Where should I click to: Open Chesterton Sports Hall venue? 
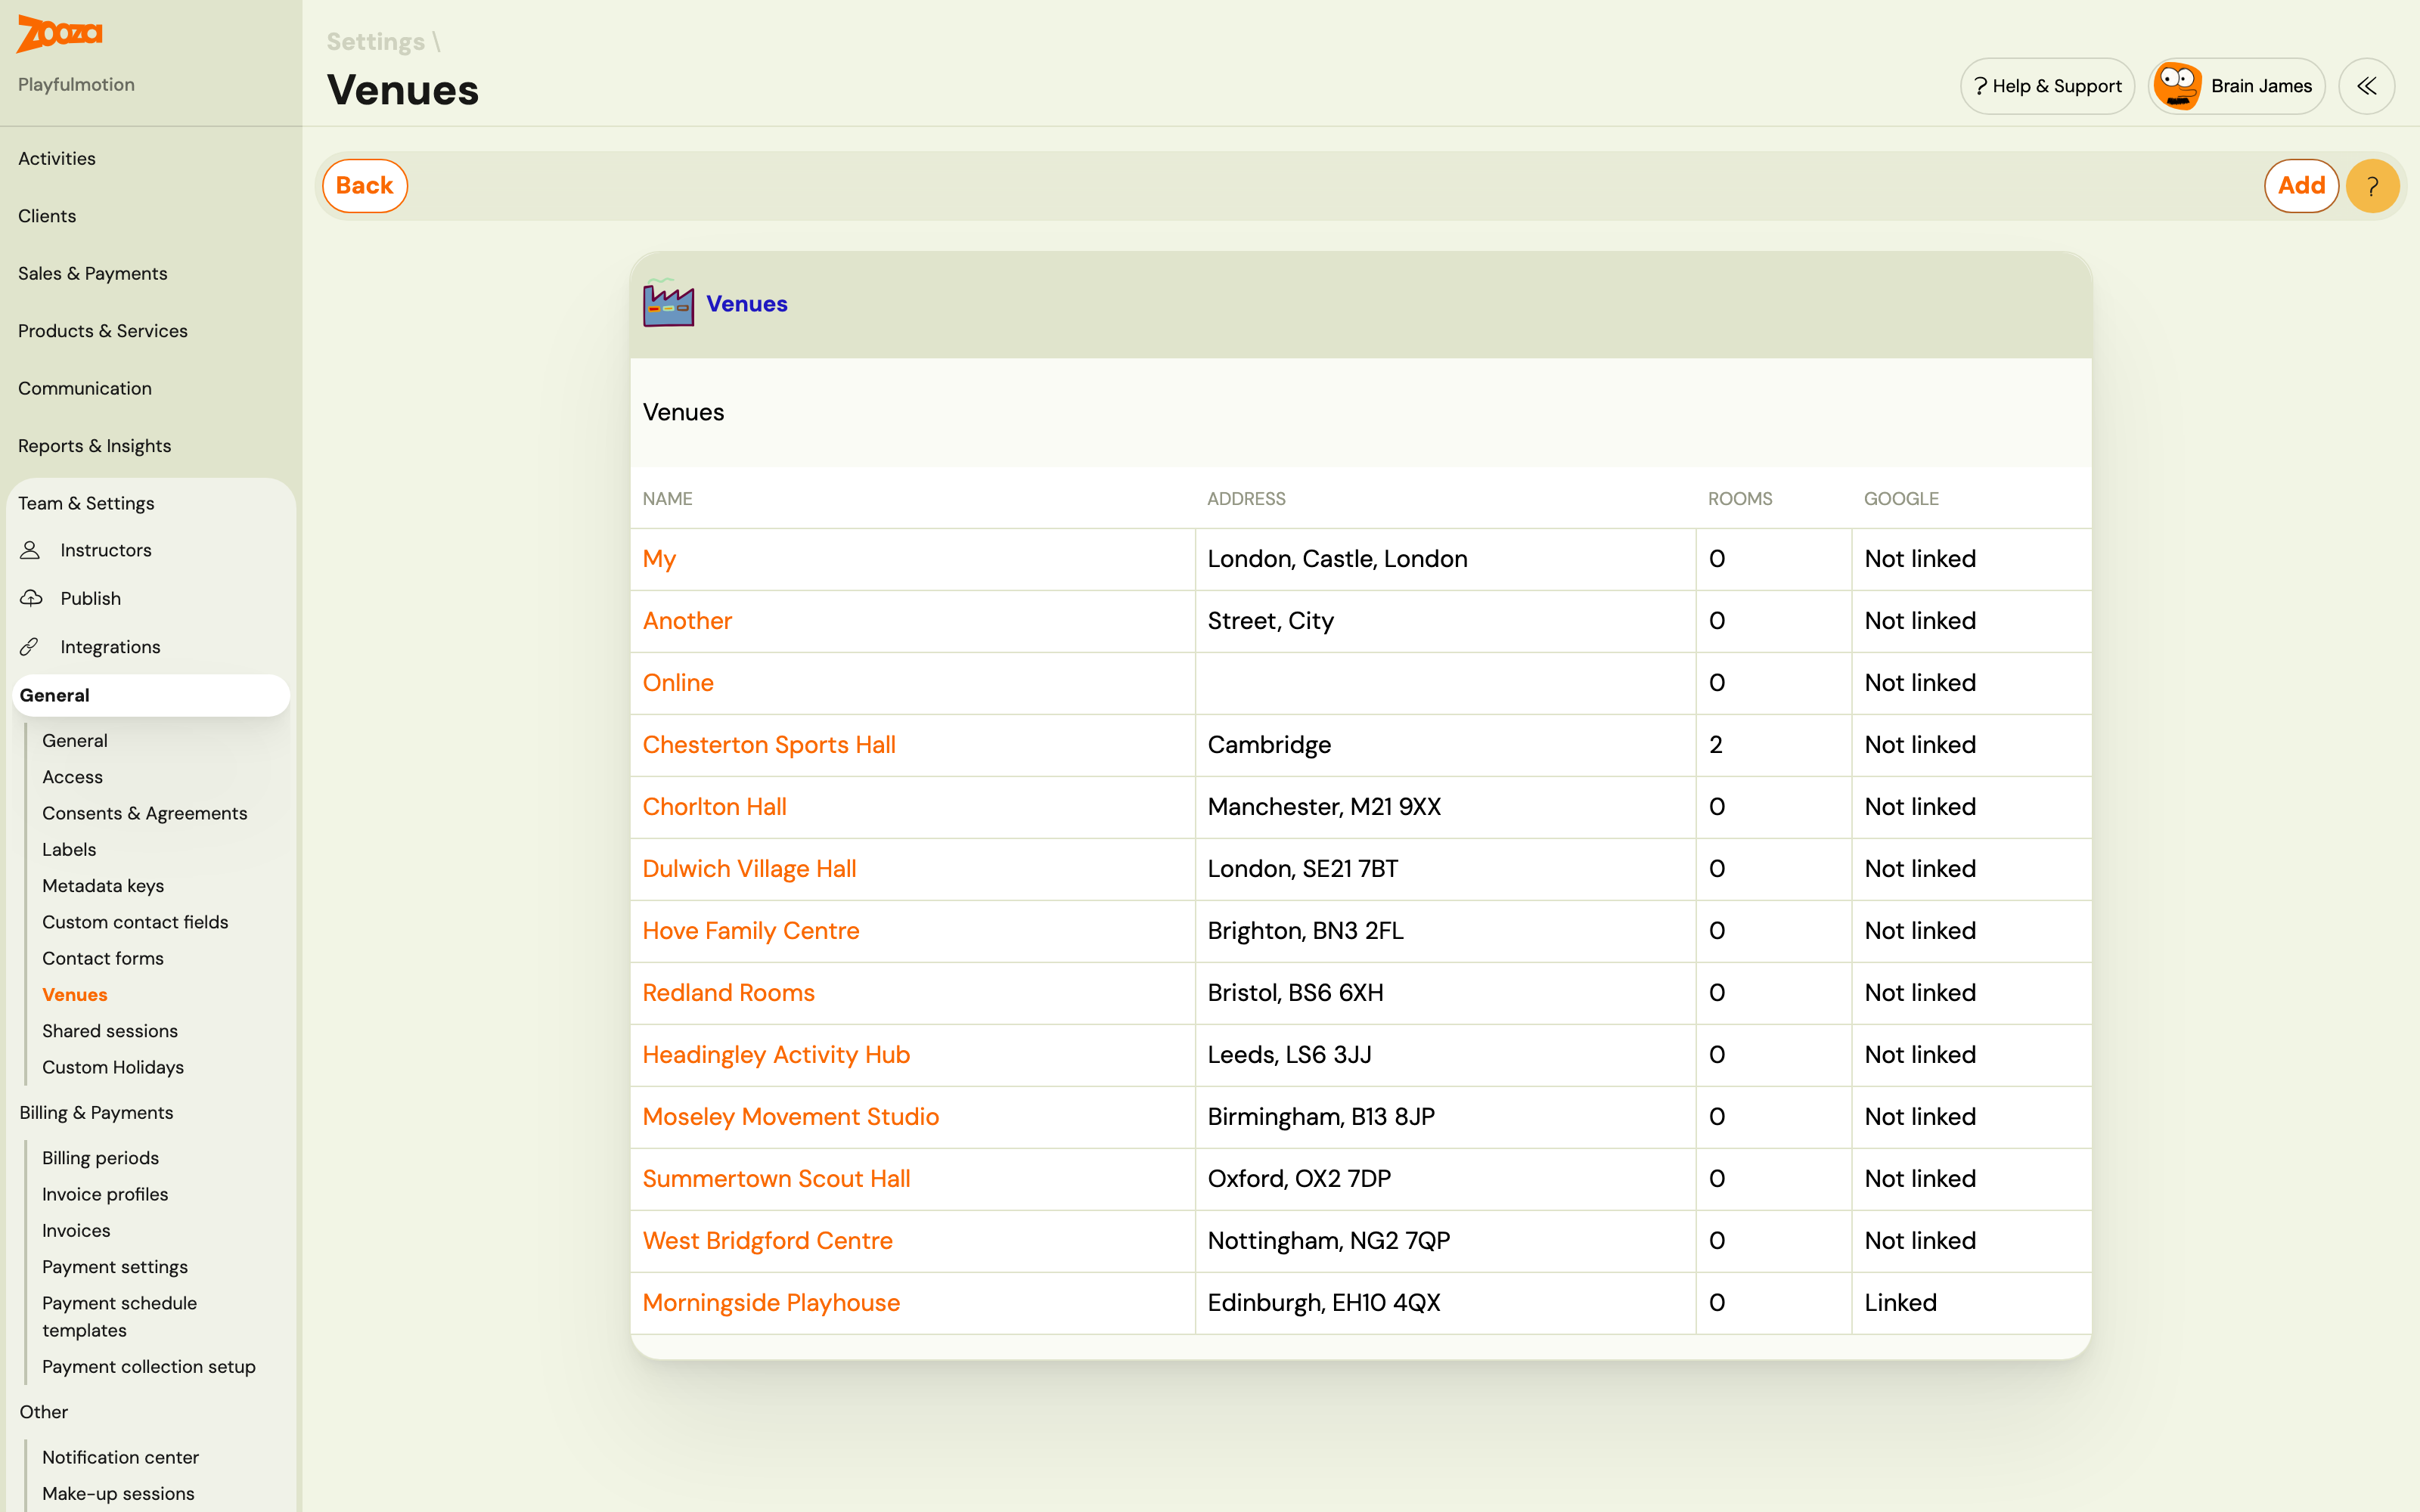pos(768,745)
